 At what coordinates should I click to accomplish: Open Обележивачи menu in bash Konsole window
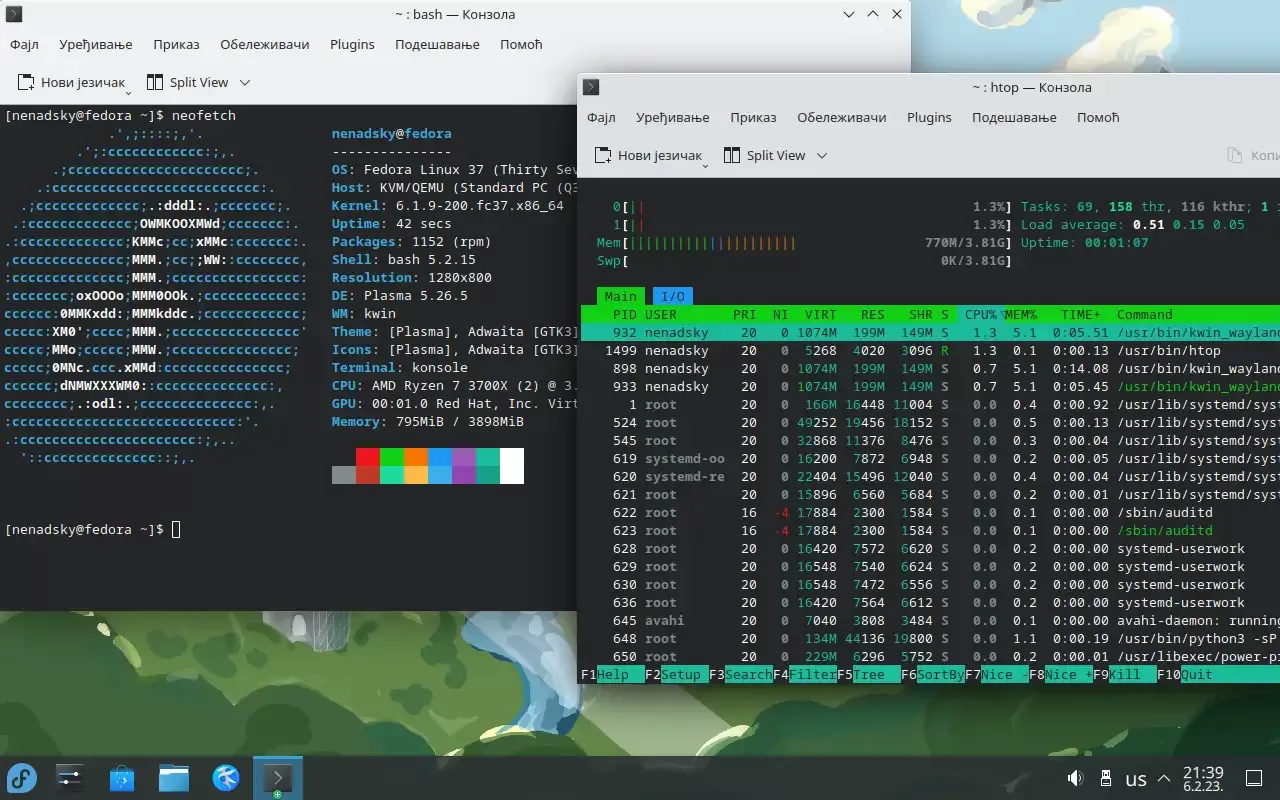(265, 44)
